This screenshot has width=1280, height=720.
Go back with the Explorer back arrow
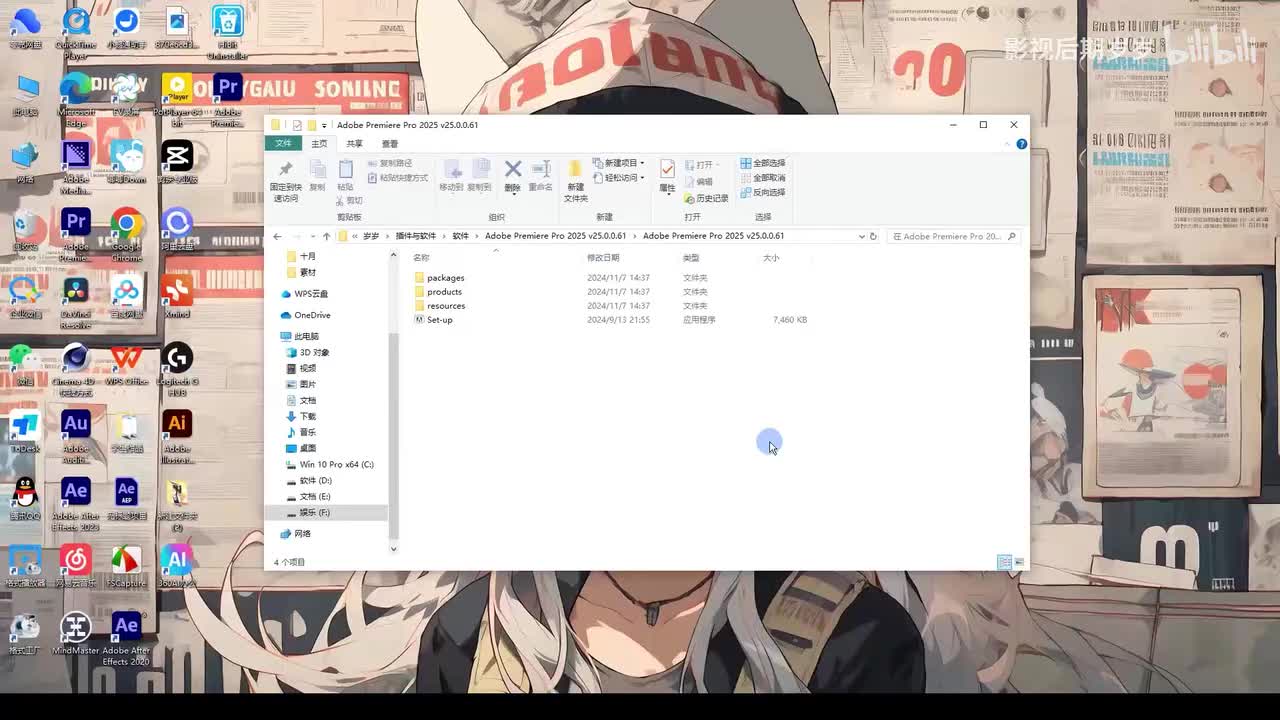[x=278, y=236]
